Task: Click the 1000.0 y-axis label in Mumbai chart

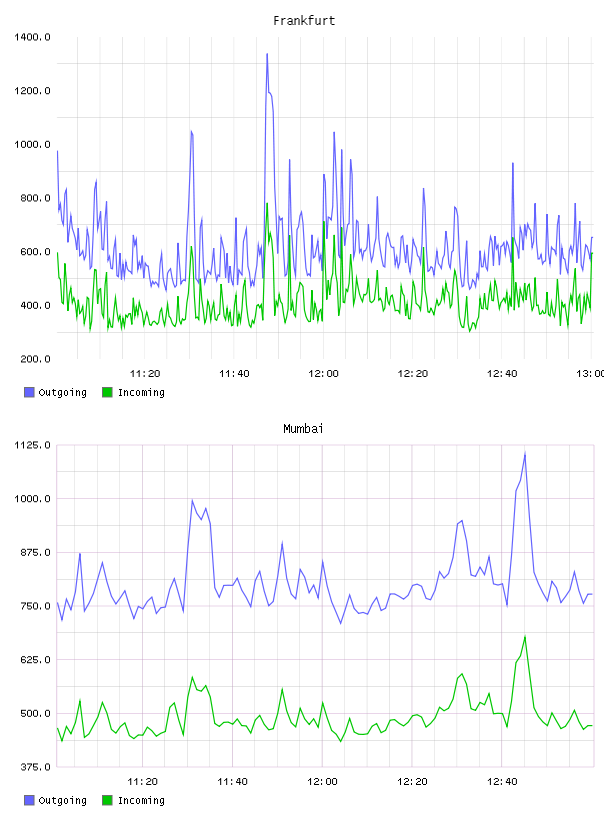Action: point(32,499)
